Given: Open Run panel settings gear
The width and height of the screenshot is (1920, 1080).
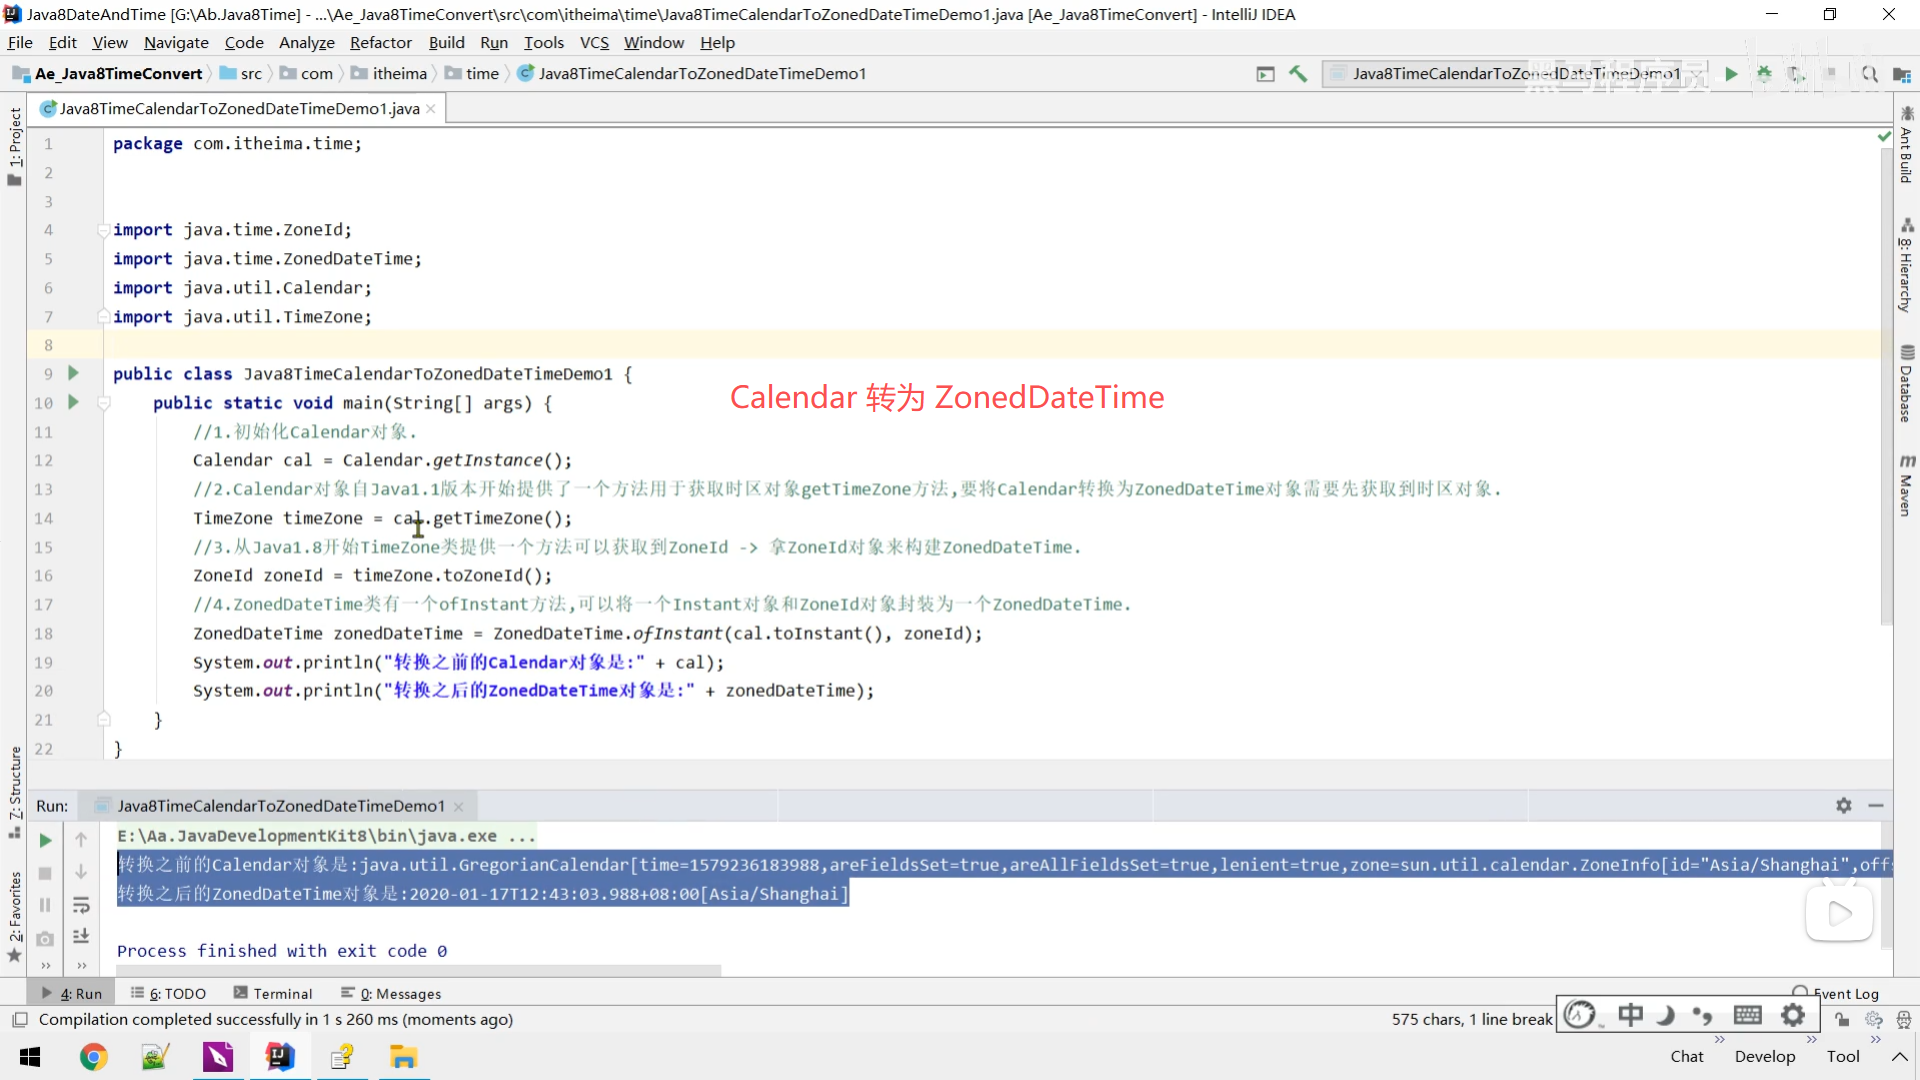Looking at the screenshot, I should pos(1843,806).
